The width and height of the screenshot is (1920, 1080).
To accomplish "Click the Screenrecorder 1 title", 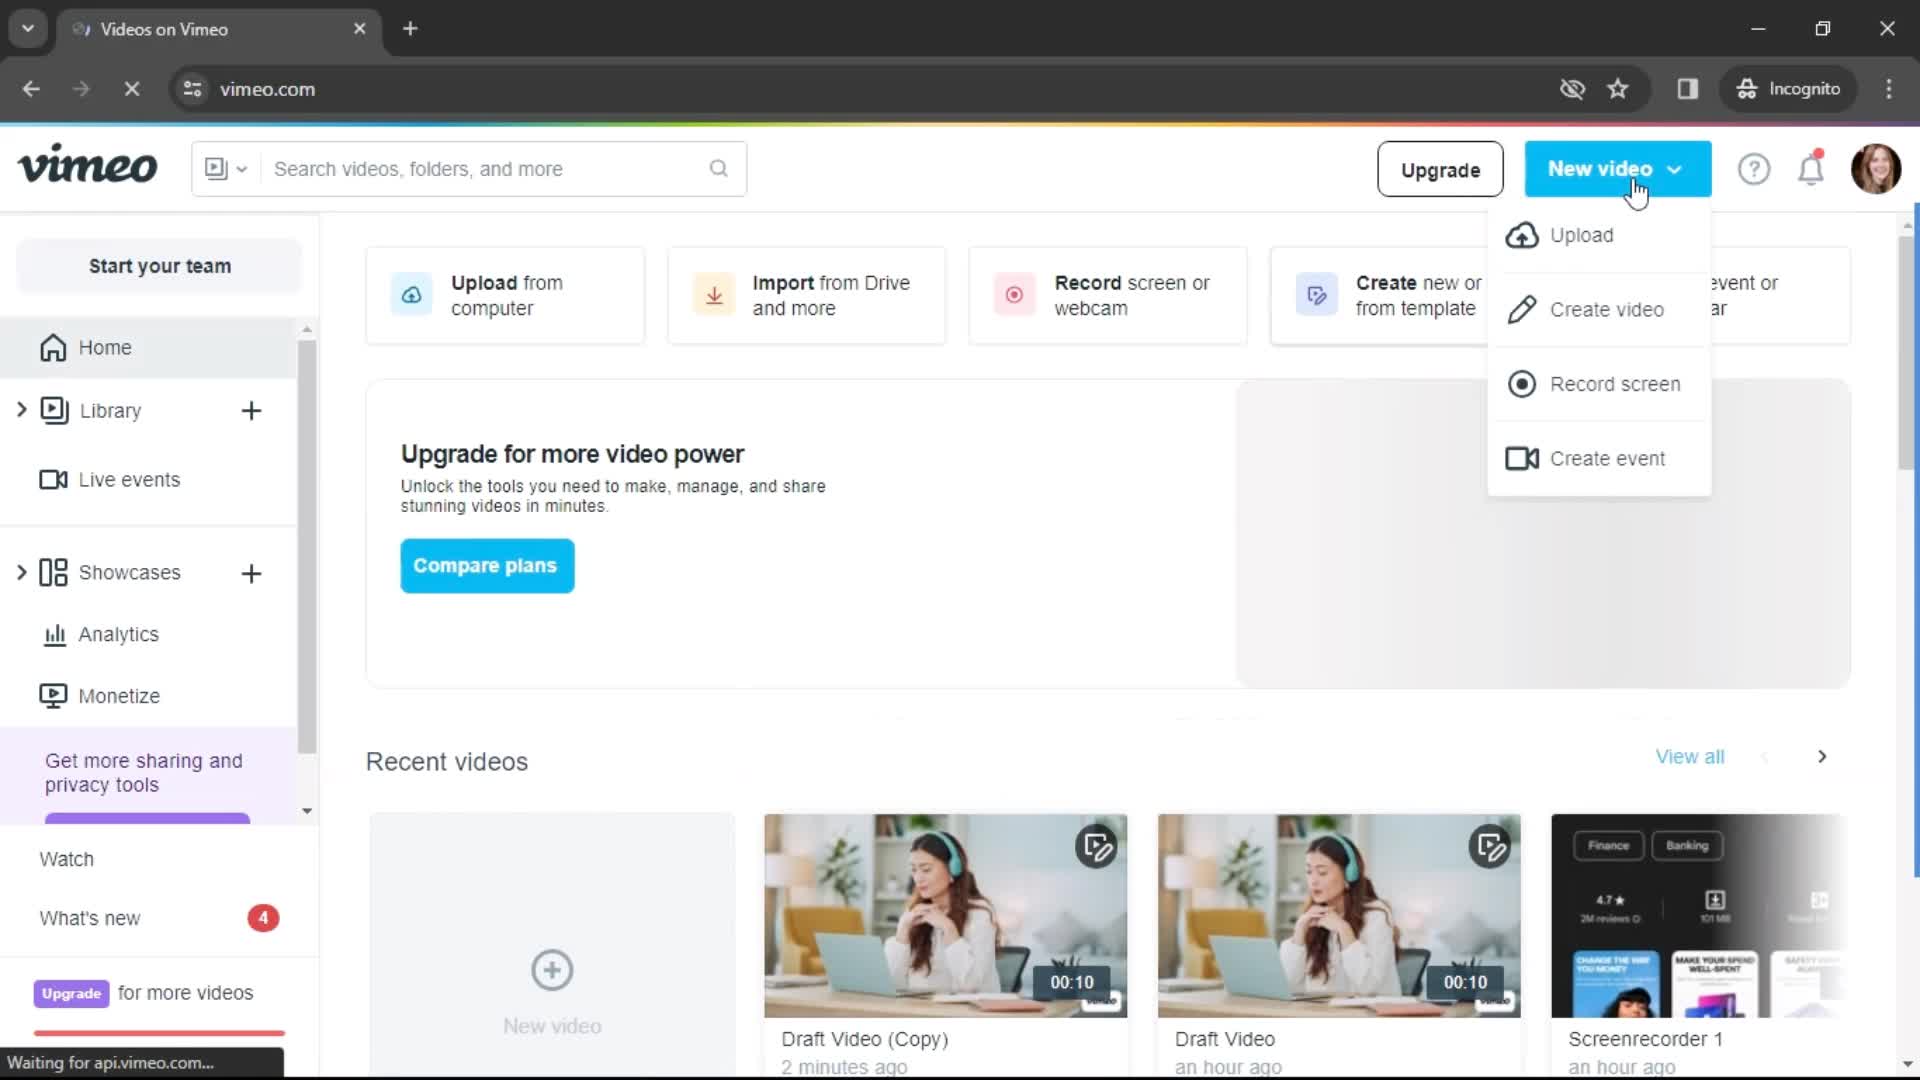I will (x=1645, y=1039).
